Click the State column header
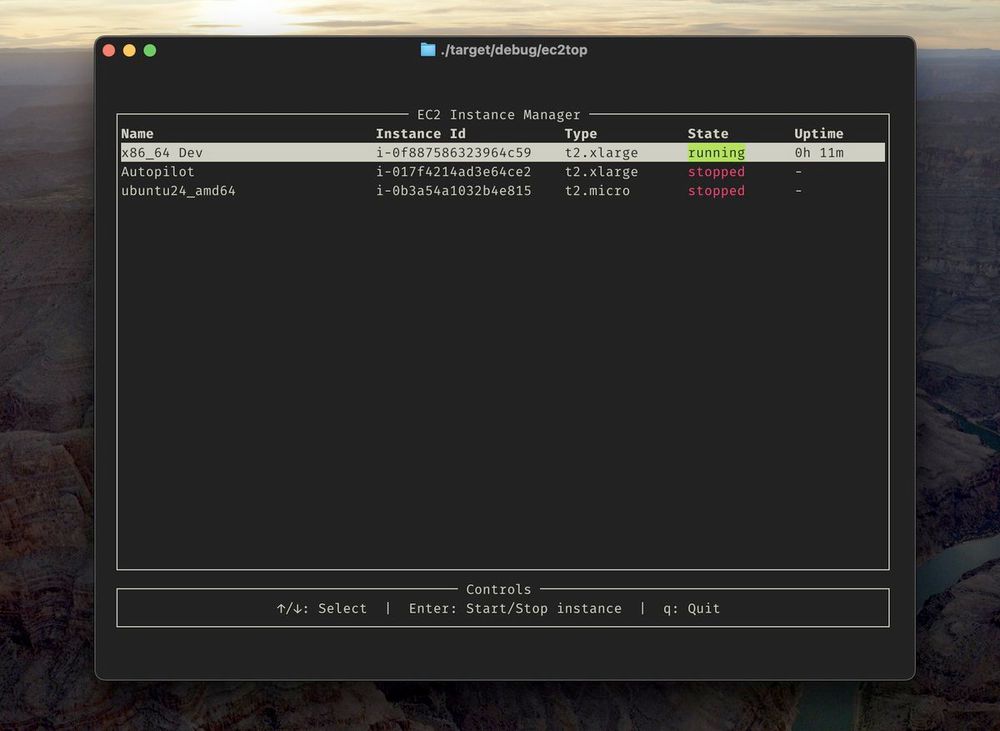 [x=708, y=133]
